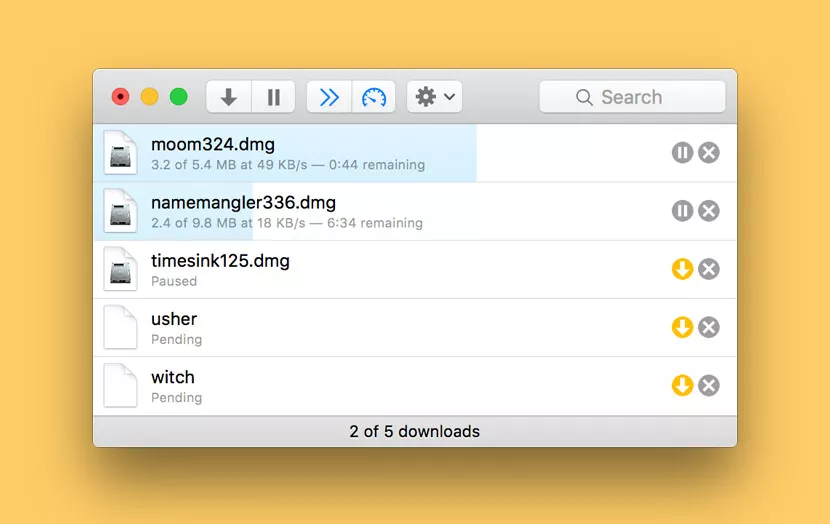Click the magnifier icon in Search
Screen dimensions: 830x524
coord(584,97)
